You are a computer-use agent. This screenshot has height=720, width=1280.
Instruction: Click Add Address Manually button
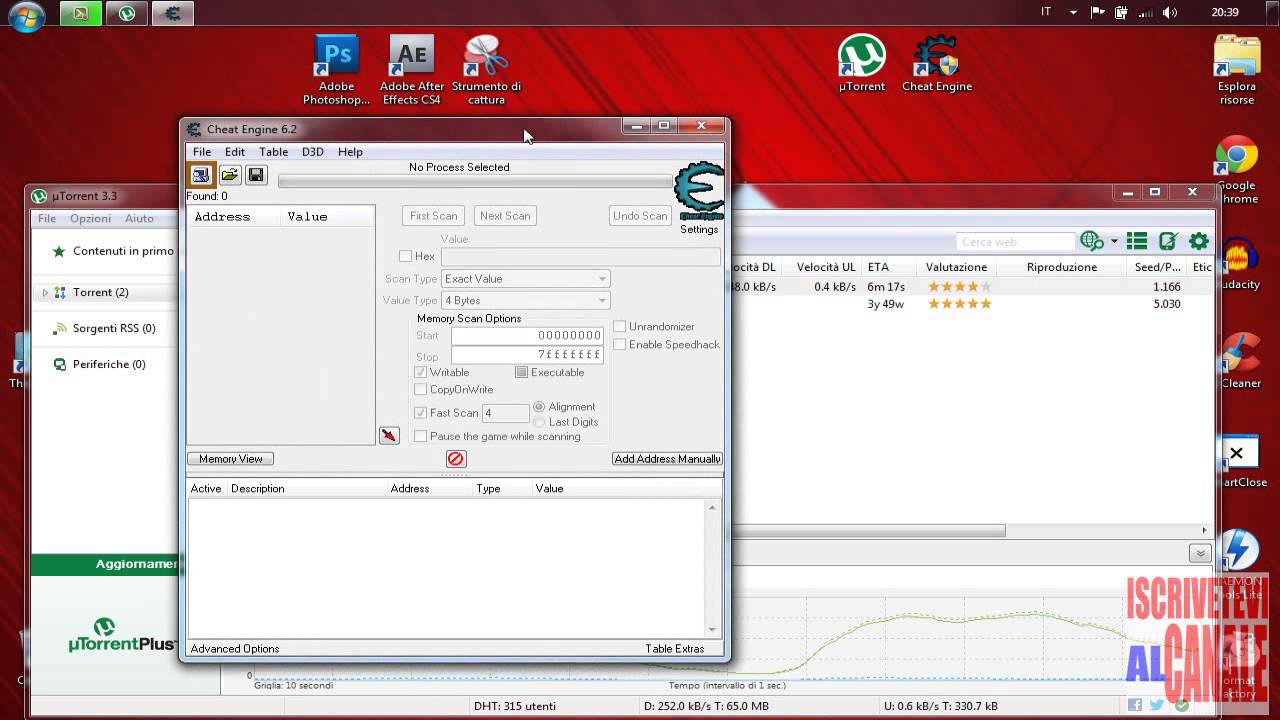coord(667,459)
